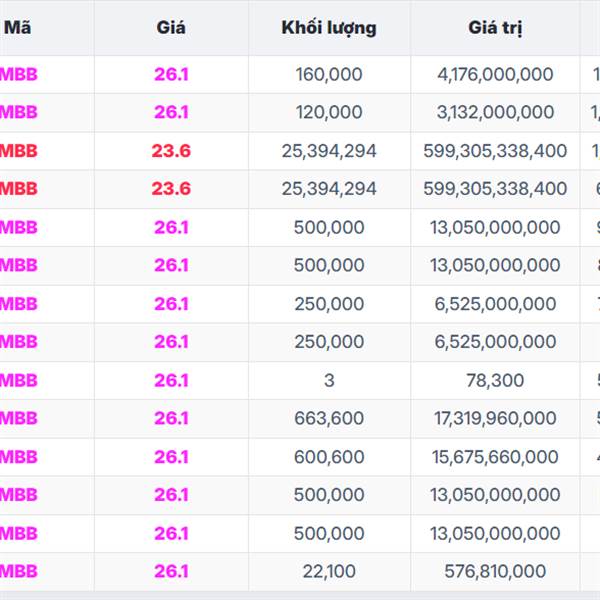Screen dimensions: 600x600
Task: Select the 3,132,000,000 value cell
Action: coord(495,112)
